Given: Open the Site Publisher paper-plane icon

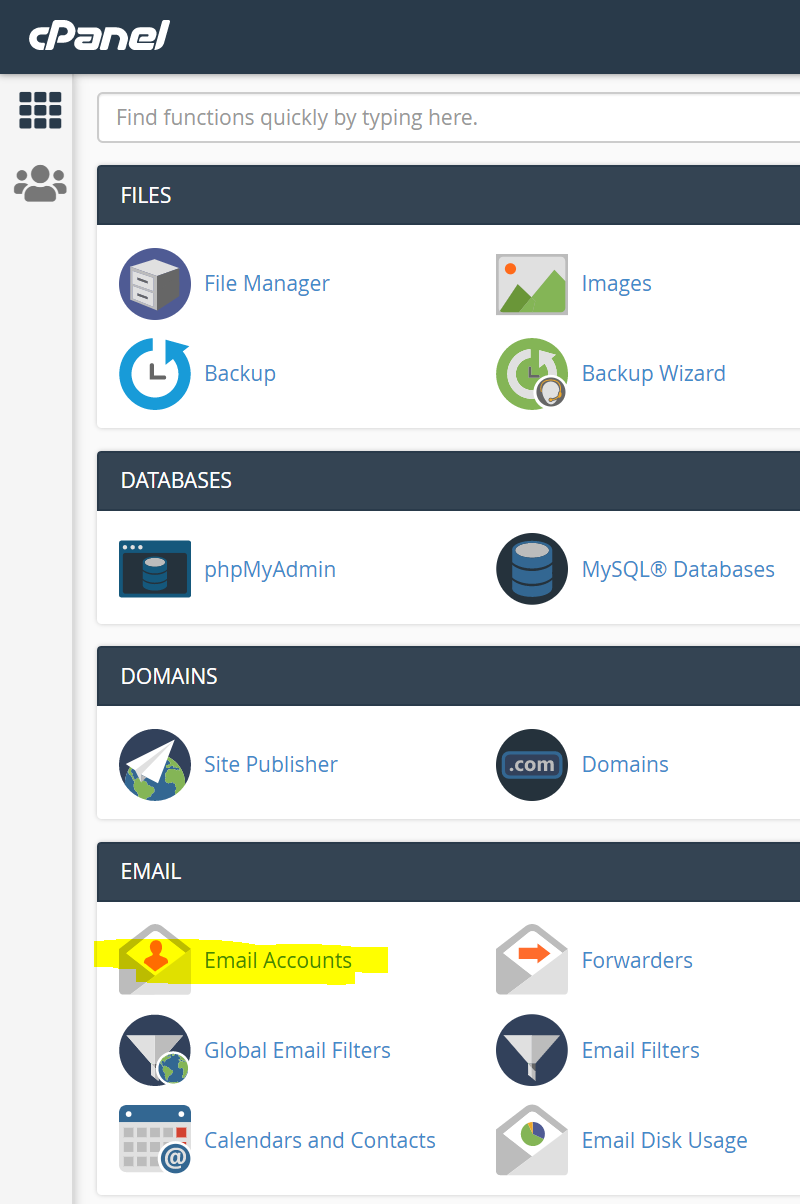Looking at the screenshot, I should pyautogui.click(x=154, y=764).
